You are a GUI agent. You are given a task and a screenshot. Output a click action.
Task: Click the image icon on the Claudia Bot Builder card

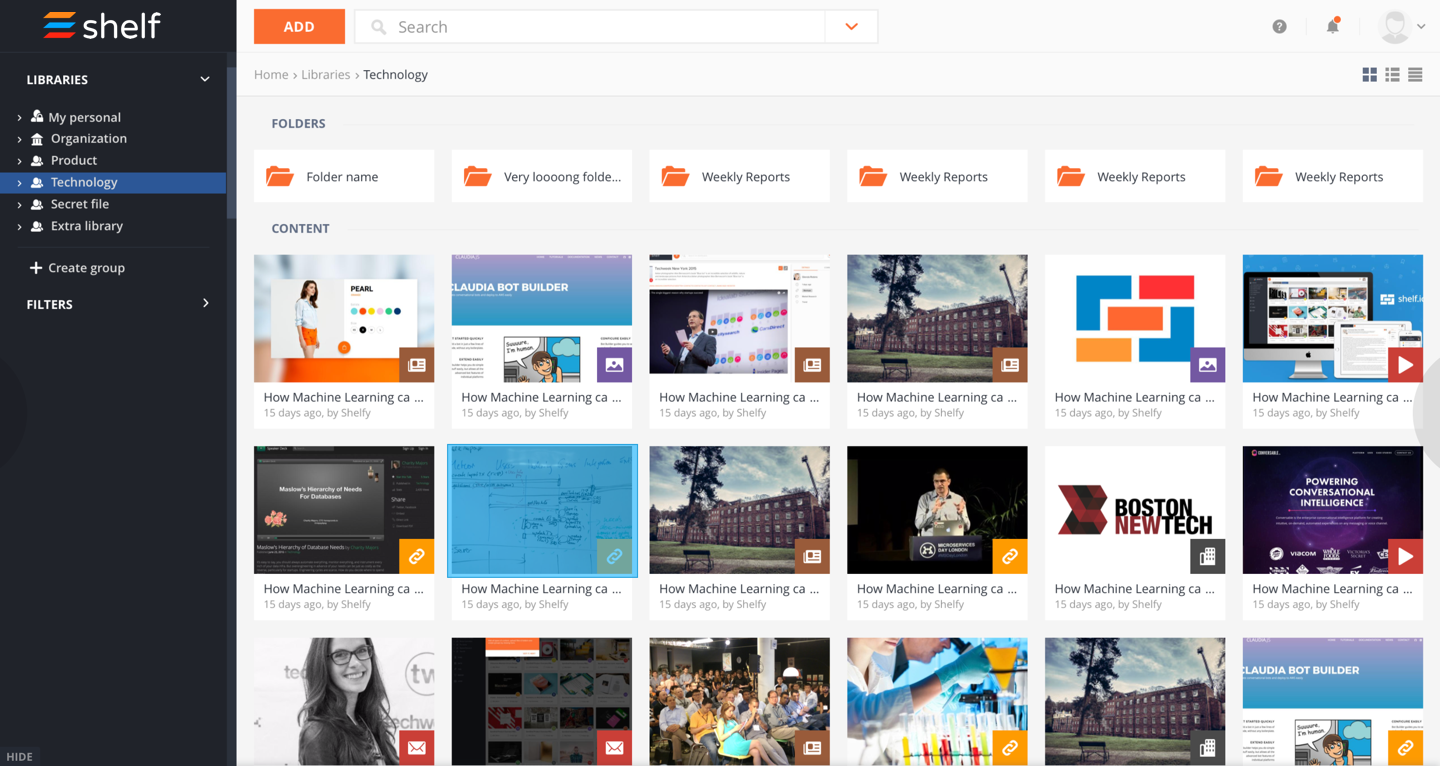pos(615,365)
